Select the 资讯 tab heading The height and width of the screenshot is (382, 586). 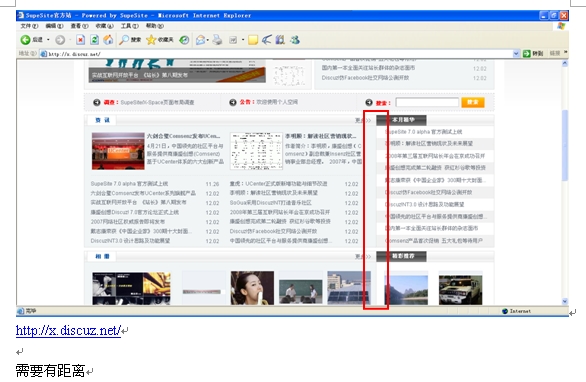pyautogui.click(x=102, y=120)
